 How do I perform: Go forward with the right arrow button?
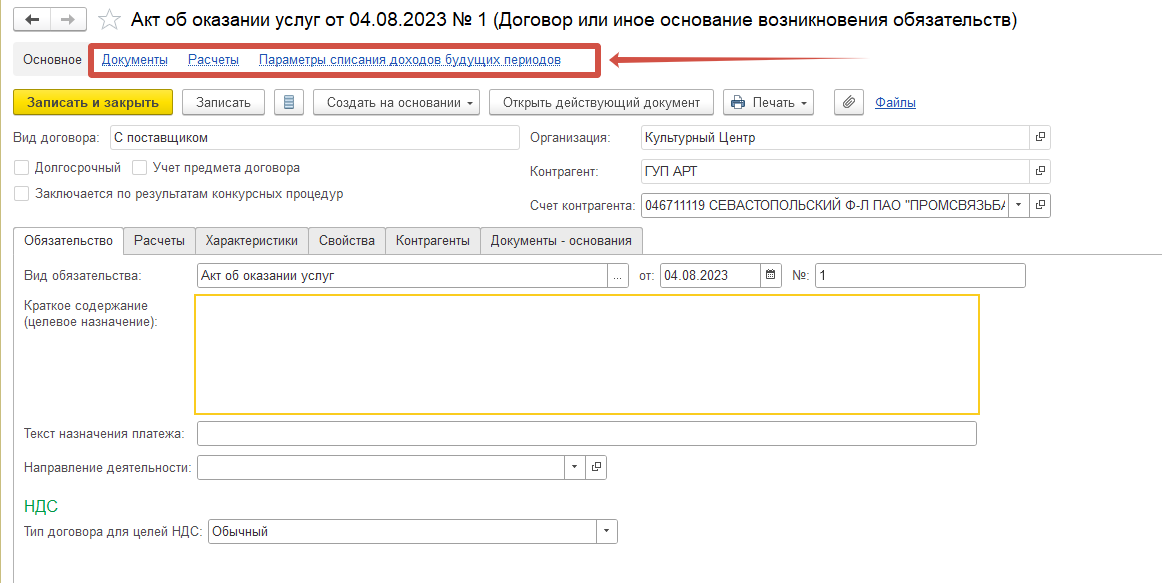click(x=68, y=19)
